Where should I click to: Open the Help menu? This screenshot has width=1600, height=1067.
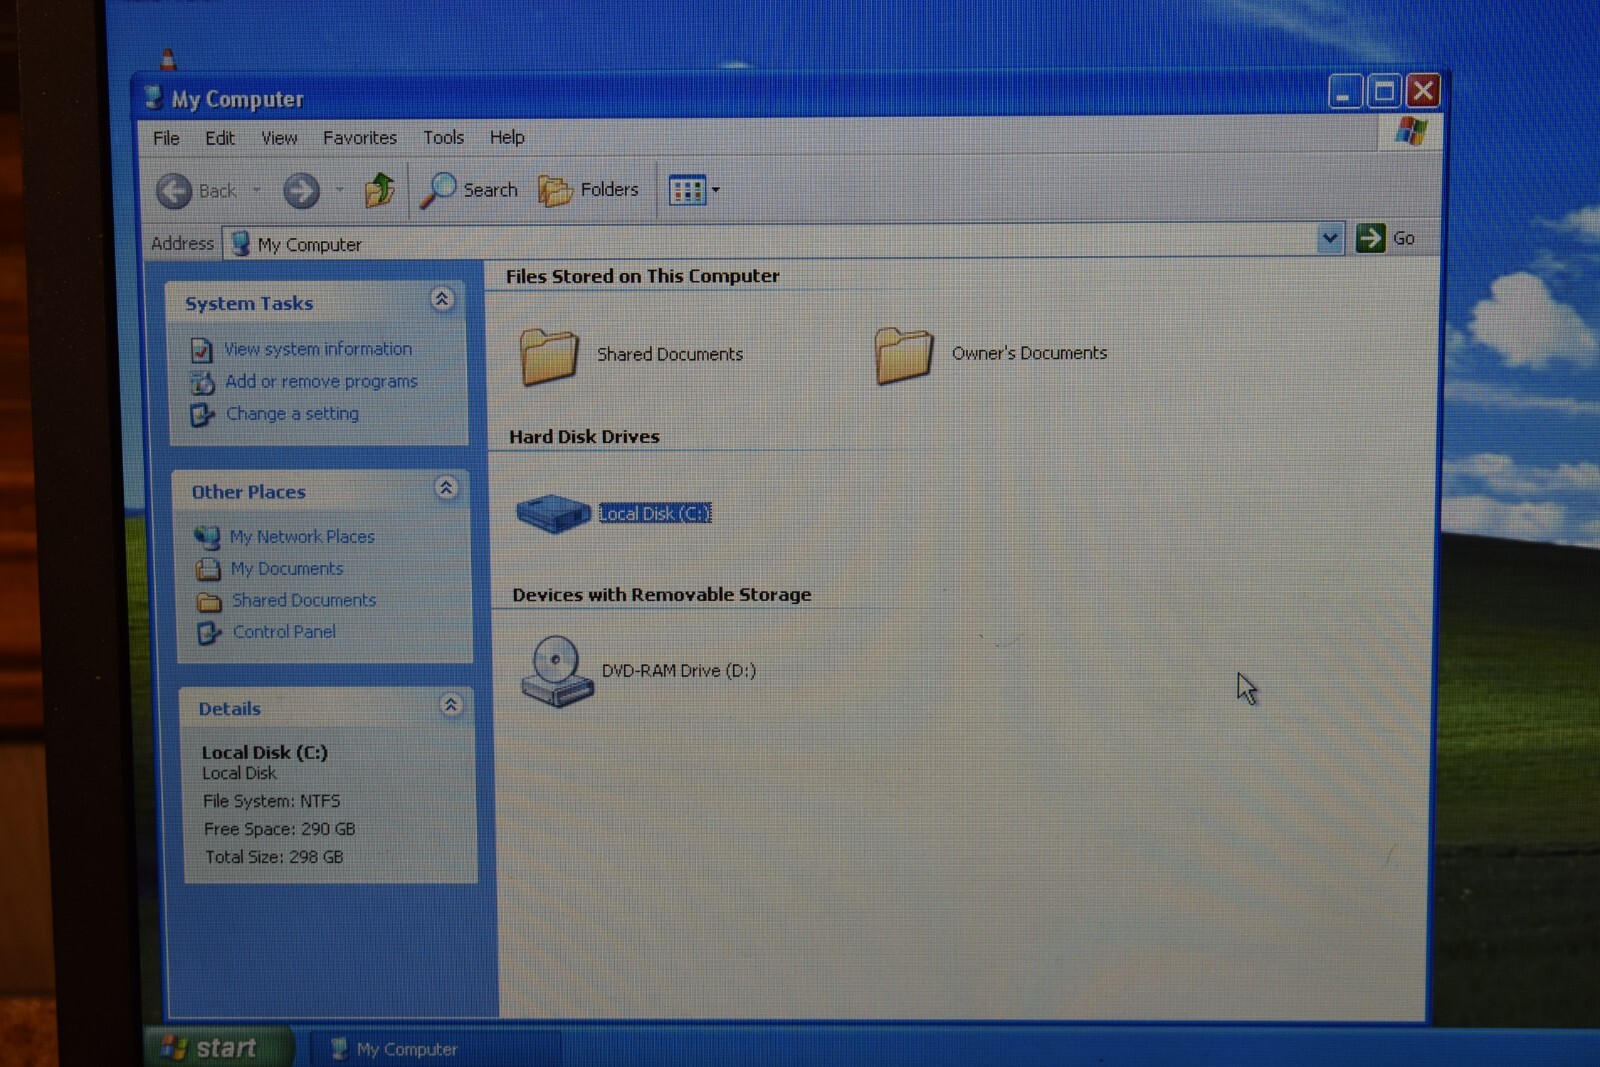click(507, 137)
